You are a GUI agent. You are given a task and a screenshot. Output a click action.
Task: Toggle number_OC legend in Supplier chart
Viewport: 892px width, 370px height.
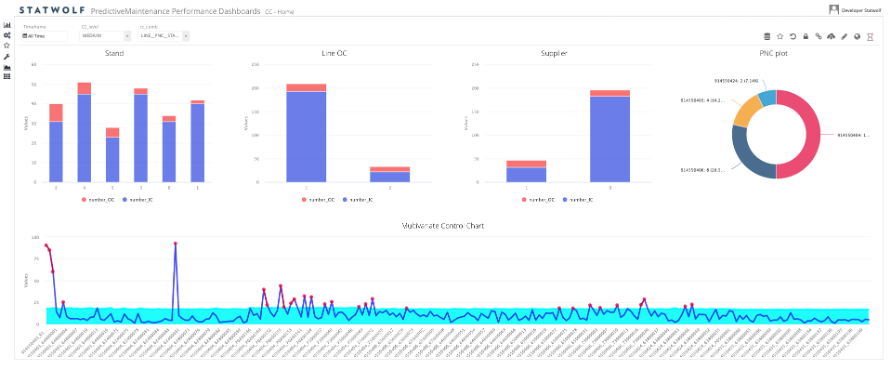[x=539, y=199]
